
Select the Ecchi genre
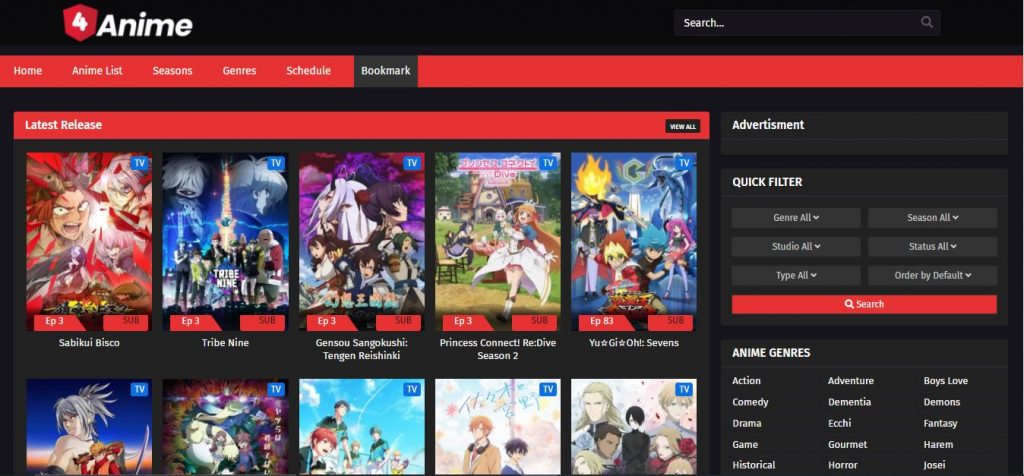840,423
